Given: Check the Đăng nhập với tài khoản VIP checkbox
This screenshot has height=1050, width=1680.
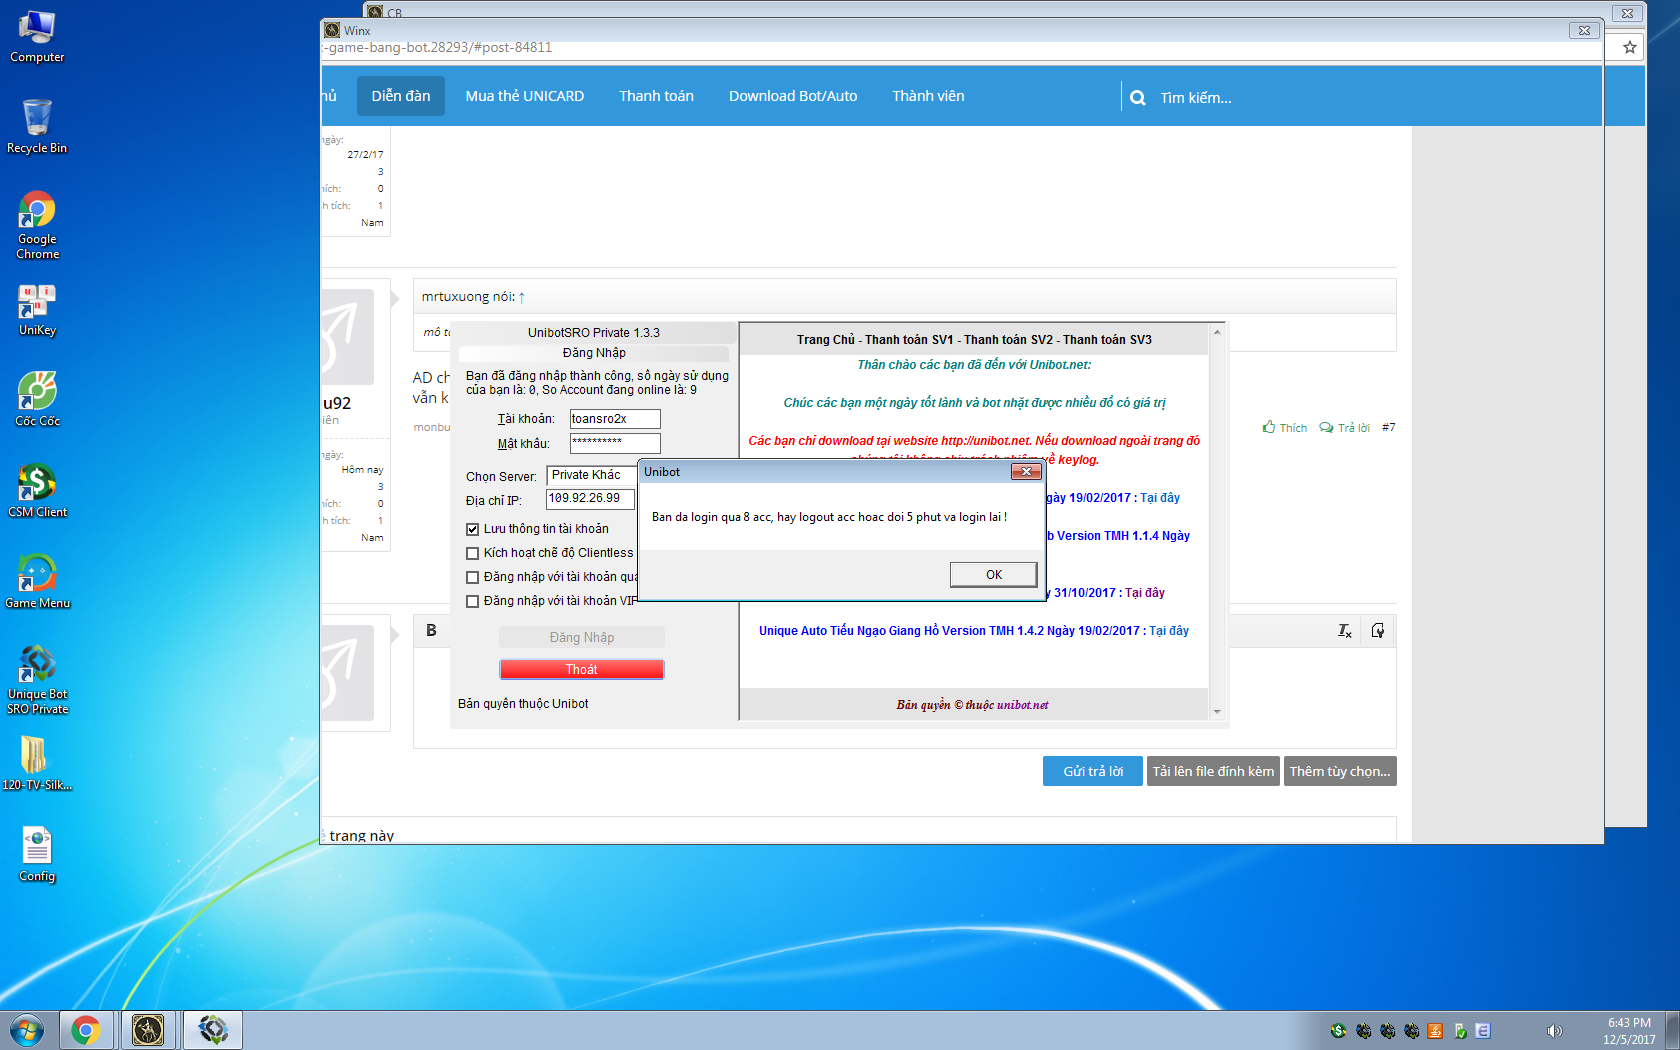Looking at the screenshot, I should pyautogui.click(x=473, y=601).
